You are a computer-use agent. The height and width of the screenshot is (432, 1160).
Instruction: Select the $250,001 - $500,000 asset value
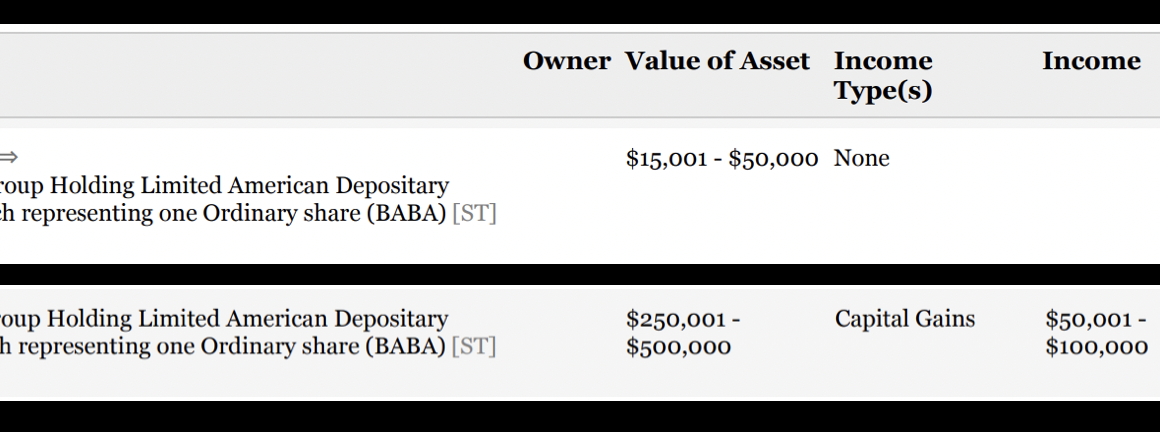point(683,333)
